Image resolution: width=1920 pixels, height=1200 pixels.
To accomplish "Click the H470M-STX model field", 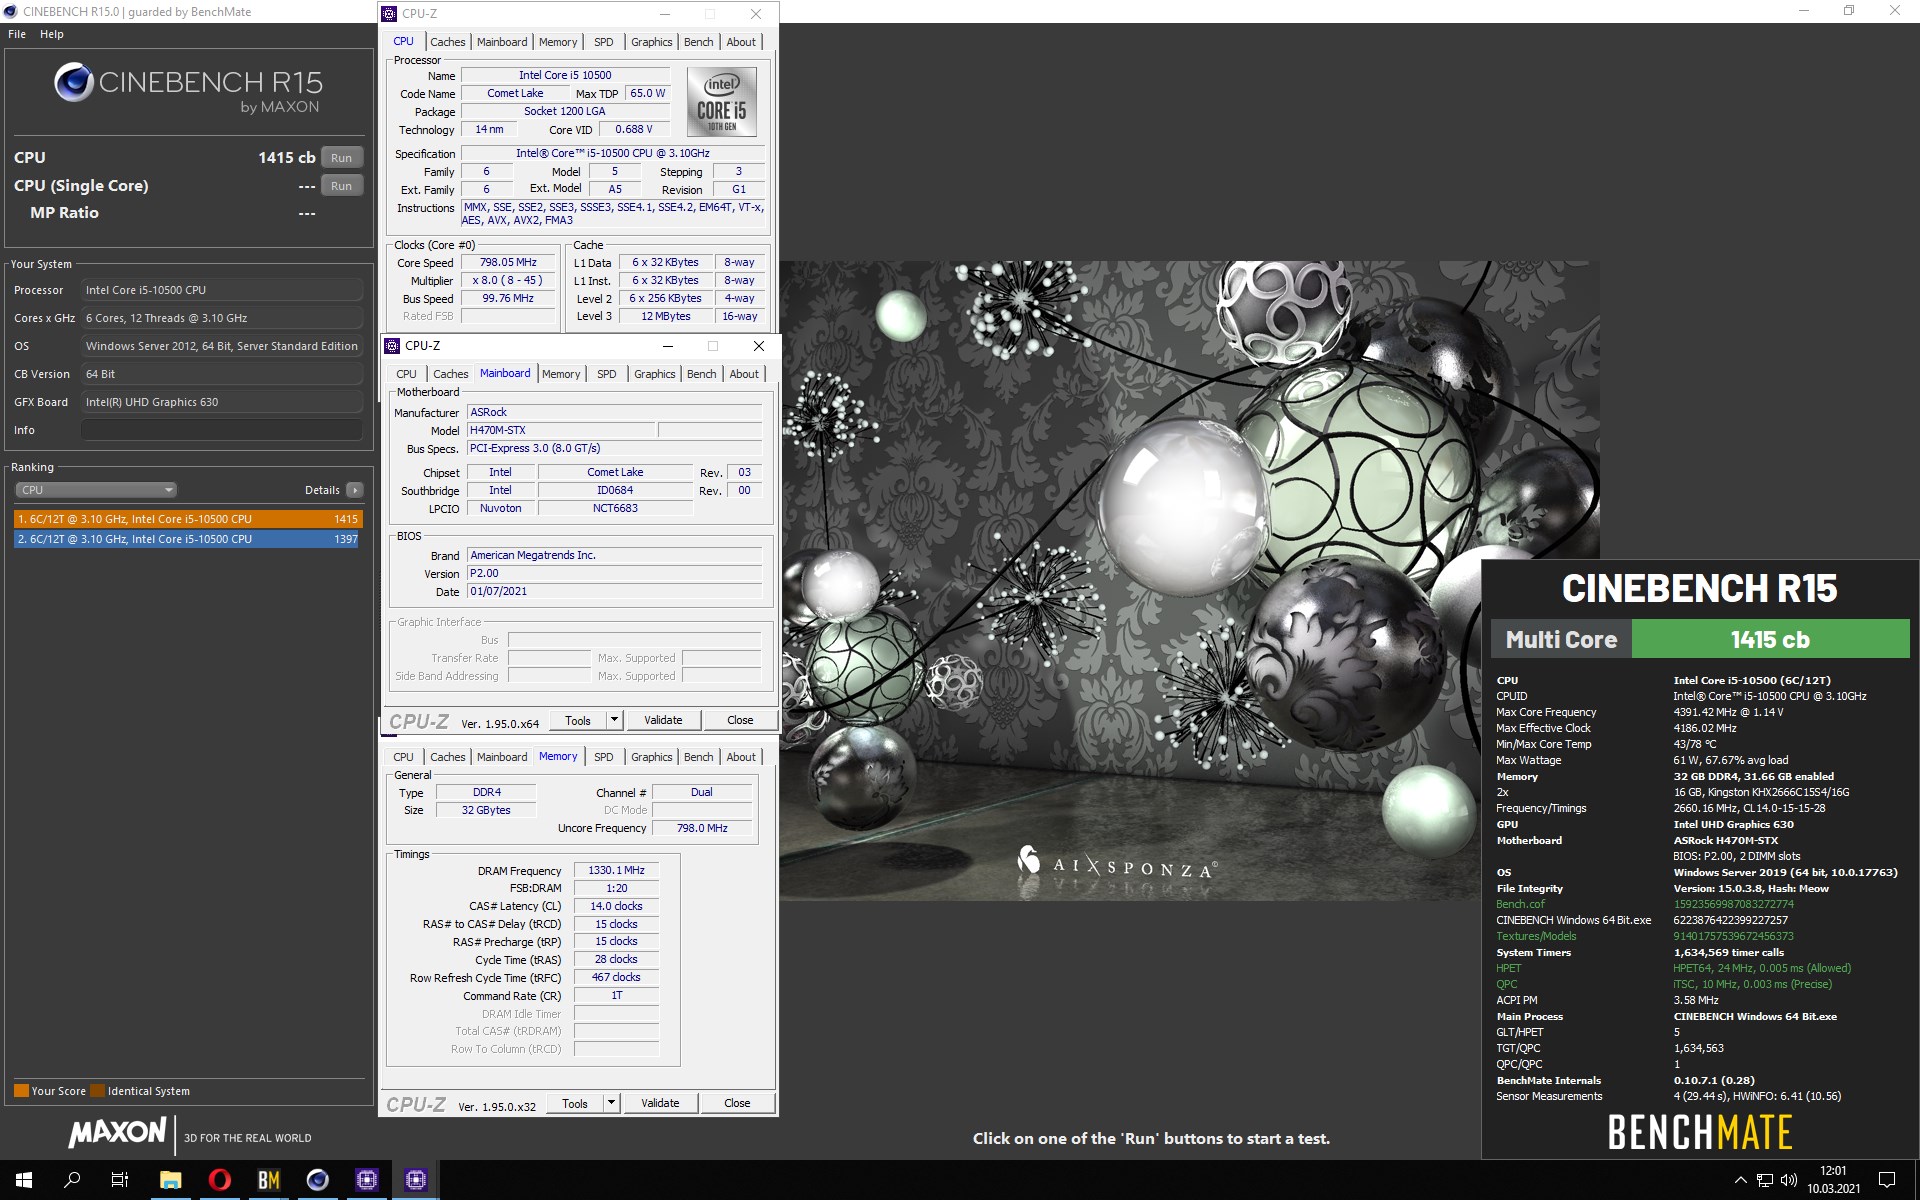I will (x=560, y=430).
